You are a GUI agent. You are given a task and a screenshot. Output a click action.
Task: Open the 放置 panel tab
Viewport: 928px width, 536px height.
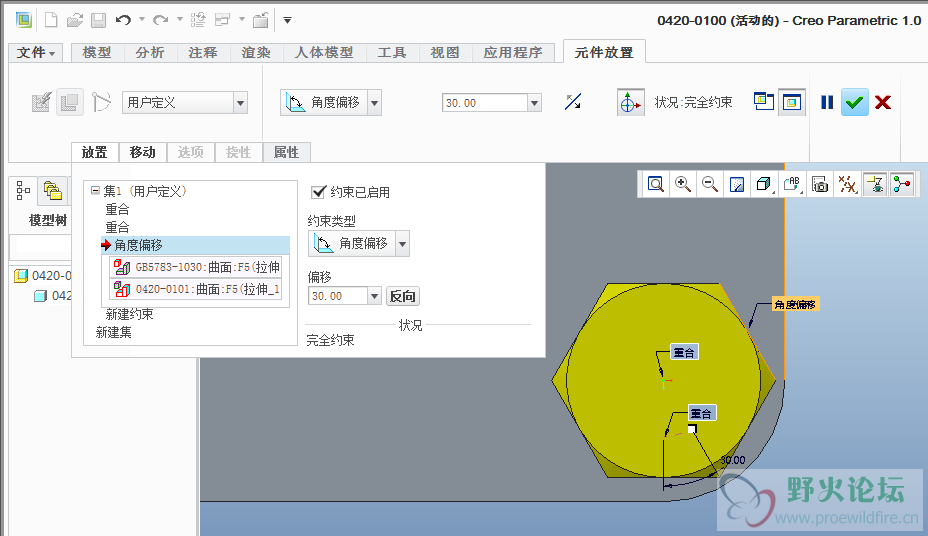pos(95,152)
